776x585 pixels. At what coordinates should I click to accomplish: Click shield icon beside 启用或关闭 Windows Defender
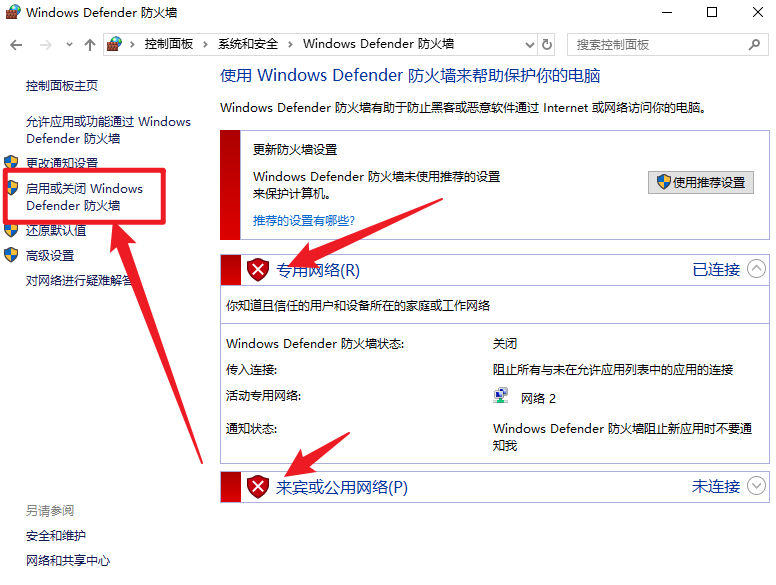click(12, 188)
